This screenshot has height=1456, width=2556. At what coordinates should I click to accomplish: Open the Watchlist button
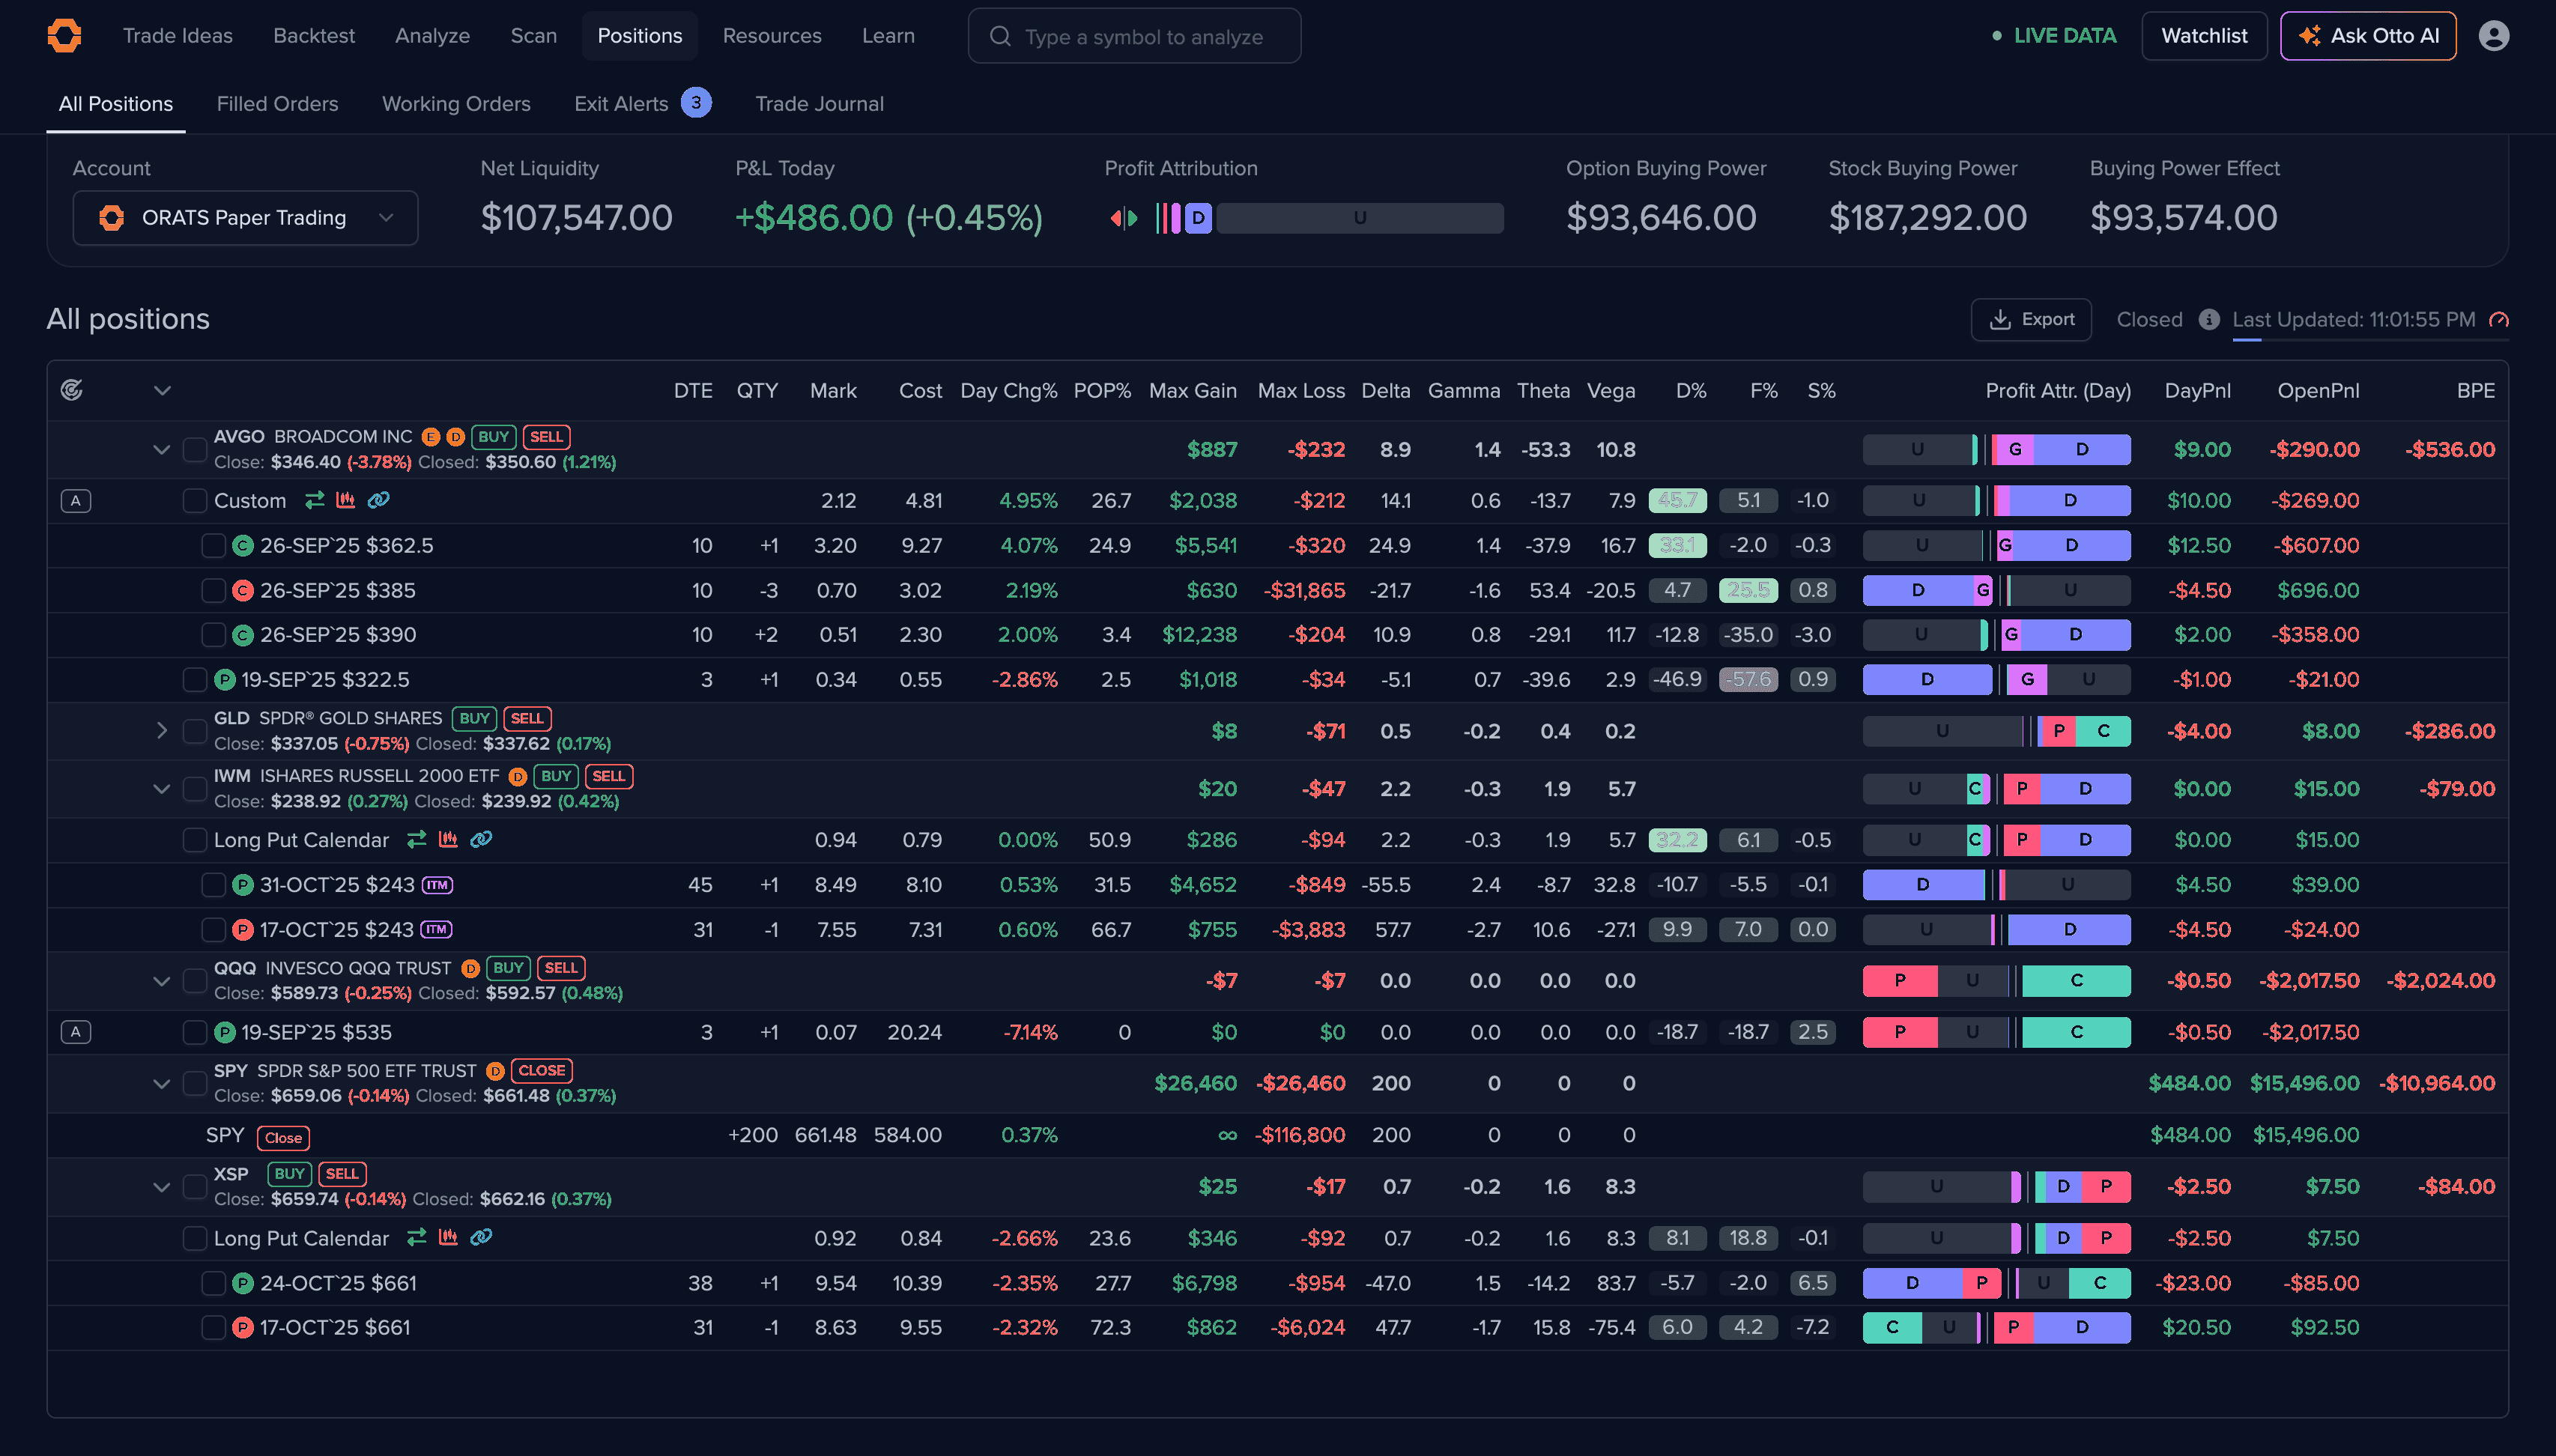tap(2204, 36)
